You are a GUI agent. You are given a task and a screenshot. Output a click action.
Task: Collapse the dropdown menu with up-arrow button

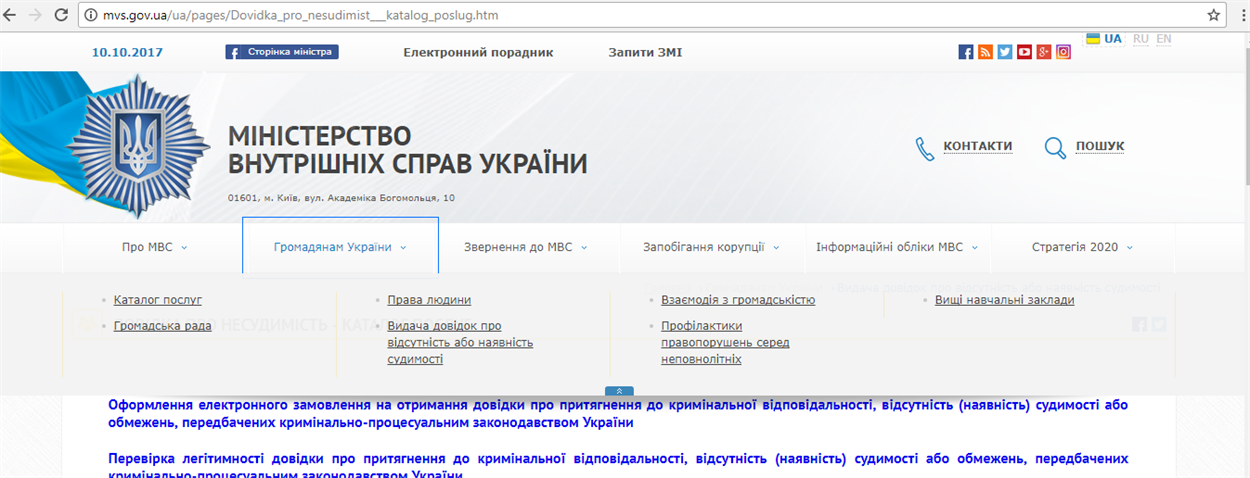pyautogui.click(x=619, y=391)
